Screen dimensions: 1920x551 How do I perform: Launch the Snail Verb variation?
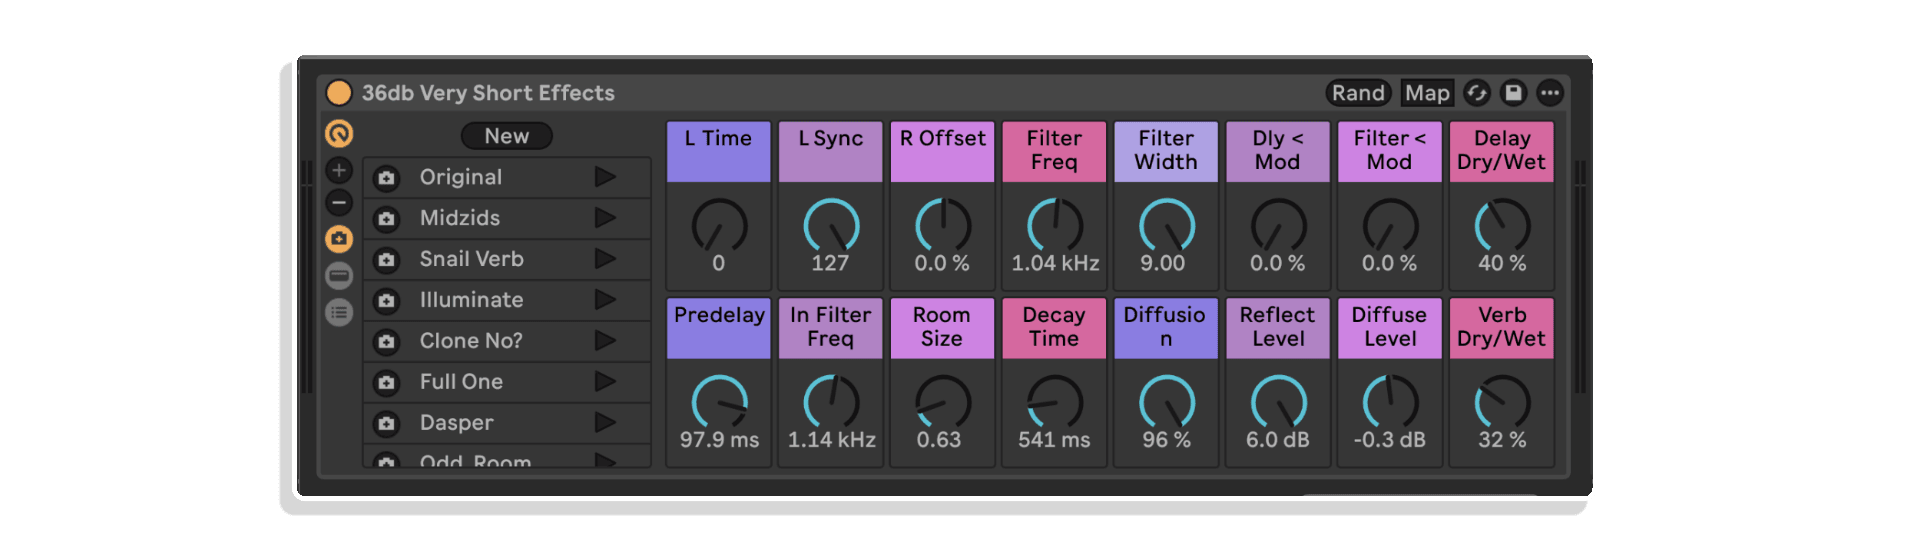pos(605,259)
